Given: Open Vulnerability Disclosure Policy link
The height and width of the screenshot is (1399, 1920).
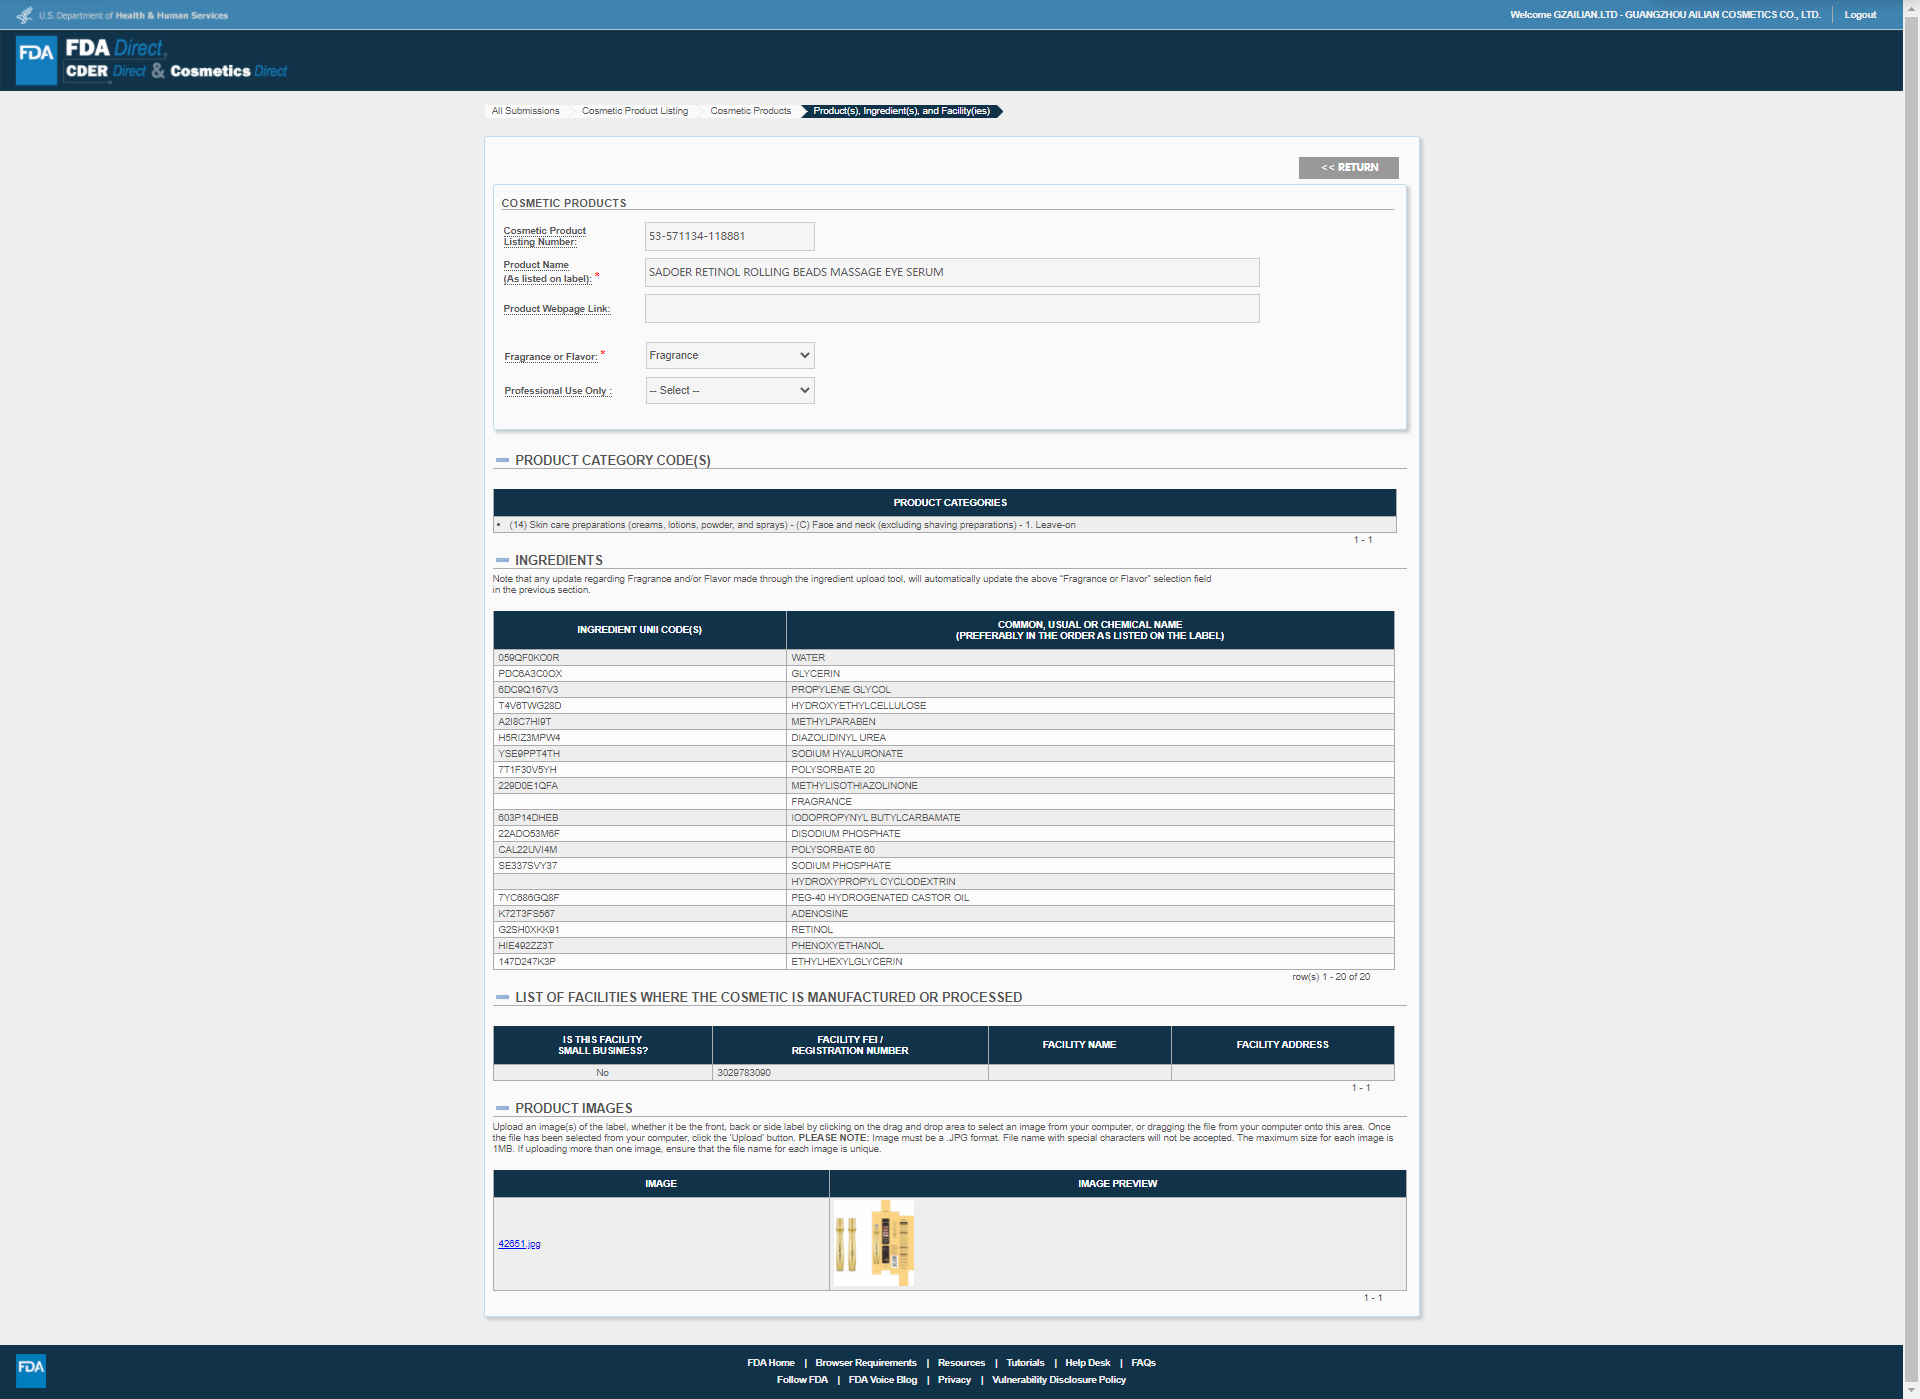Looking at the screenshot, I should pyautogui.click(x=1058, y=1380).
